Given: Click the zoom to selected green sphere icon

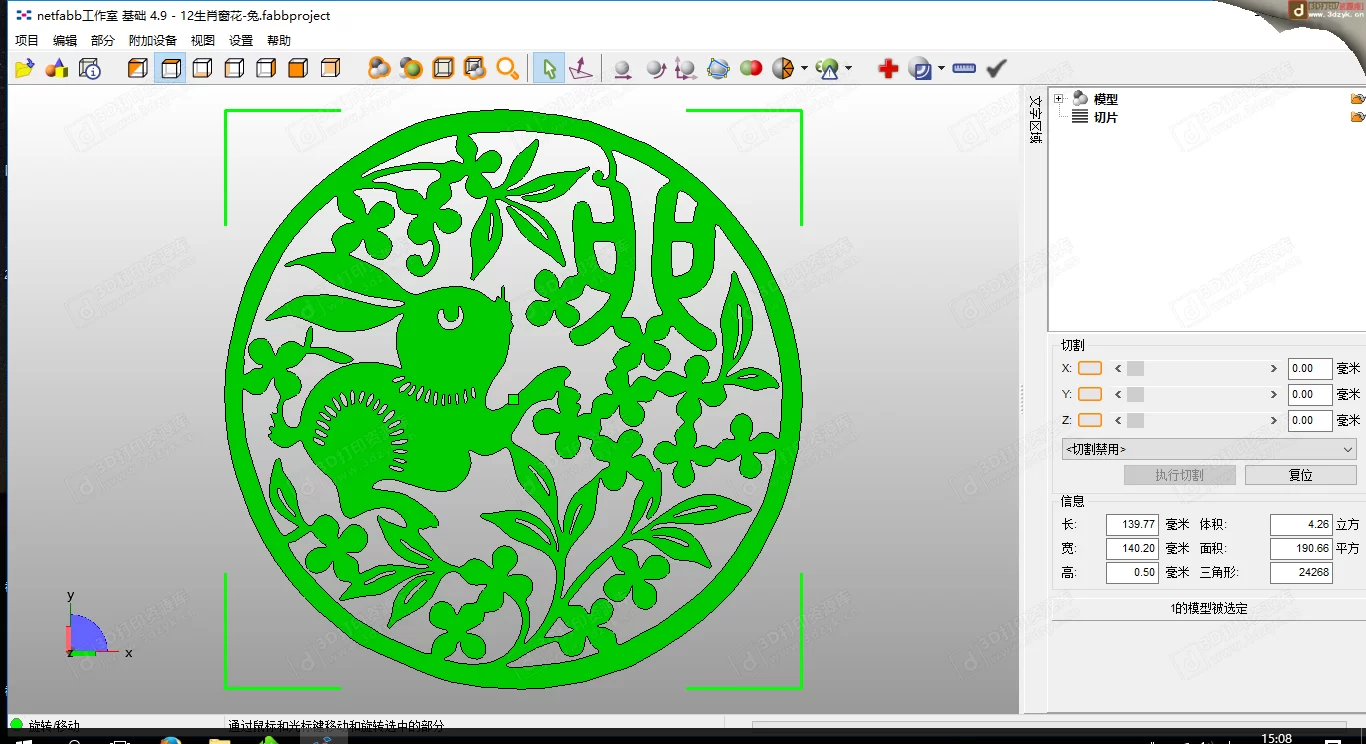Looking at the screenshot, I should pyautogui.click(x=411, y=68).
